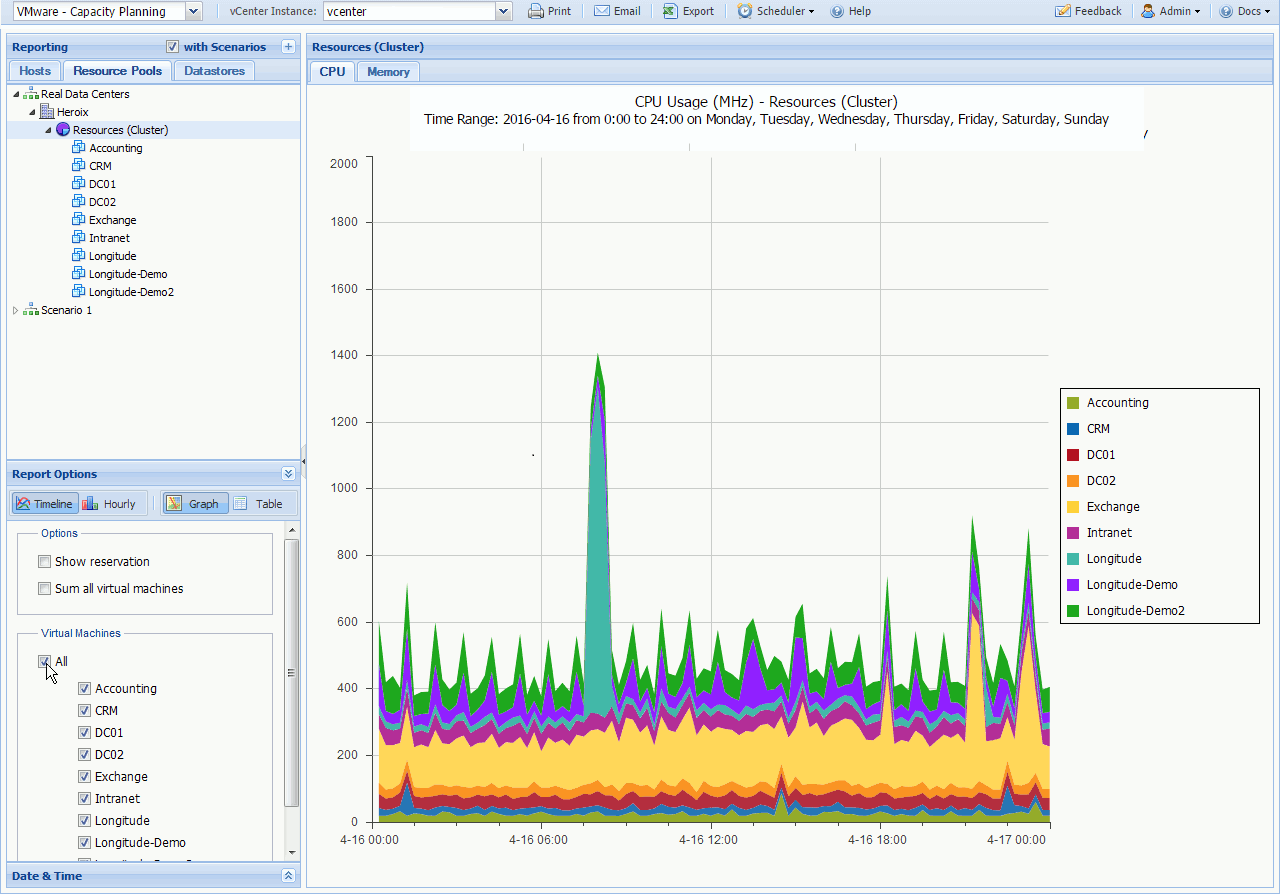The height and width of the screenshot is (894, 1280).
Task: Switch to the Datastores tab
Action: pos(214,71)
